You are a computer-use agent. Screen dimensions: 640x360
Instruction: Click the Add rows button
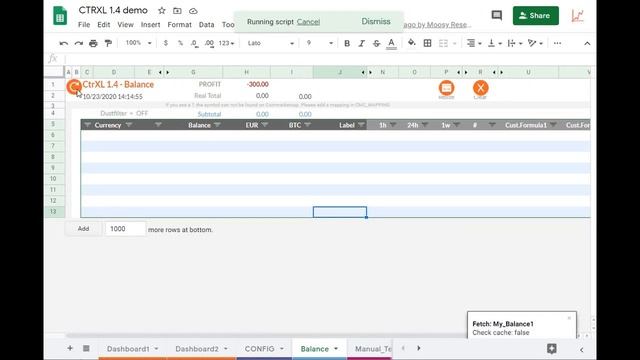pos(83,229)
